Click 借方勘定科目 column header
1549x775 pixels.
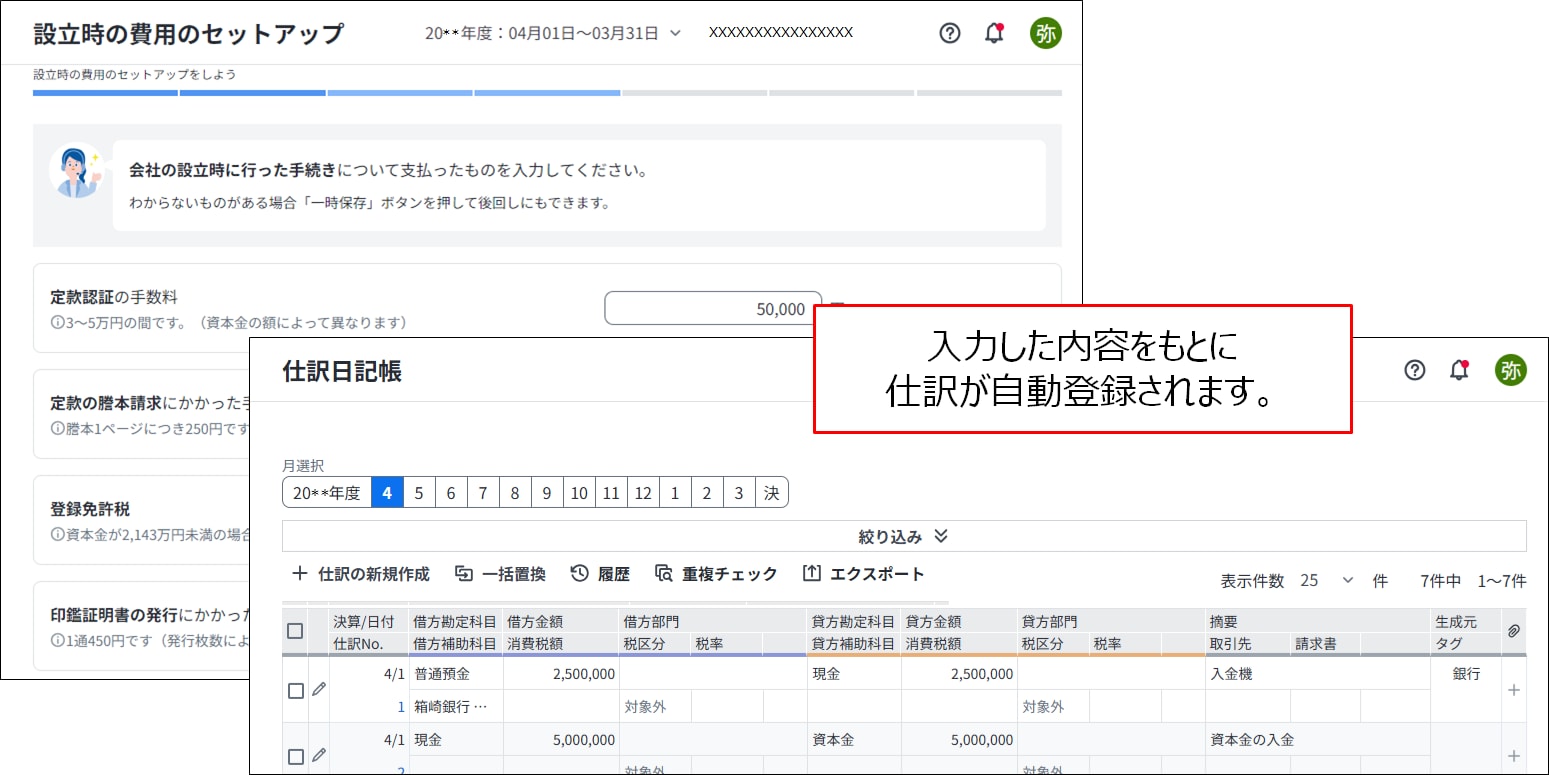455,622
